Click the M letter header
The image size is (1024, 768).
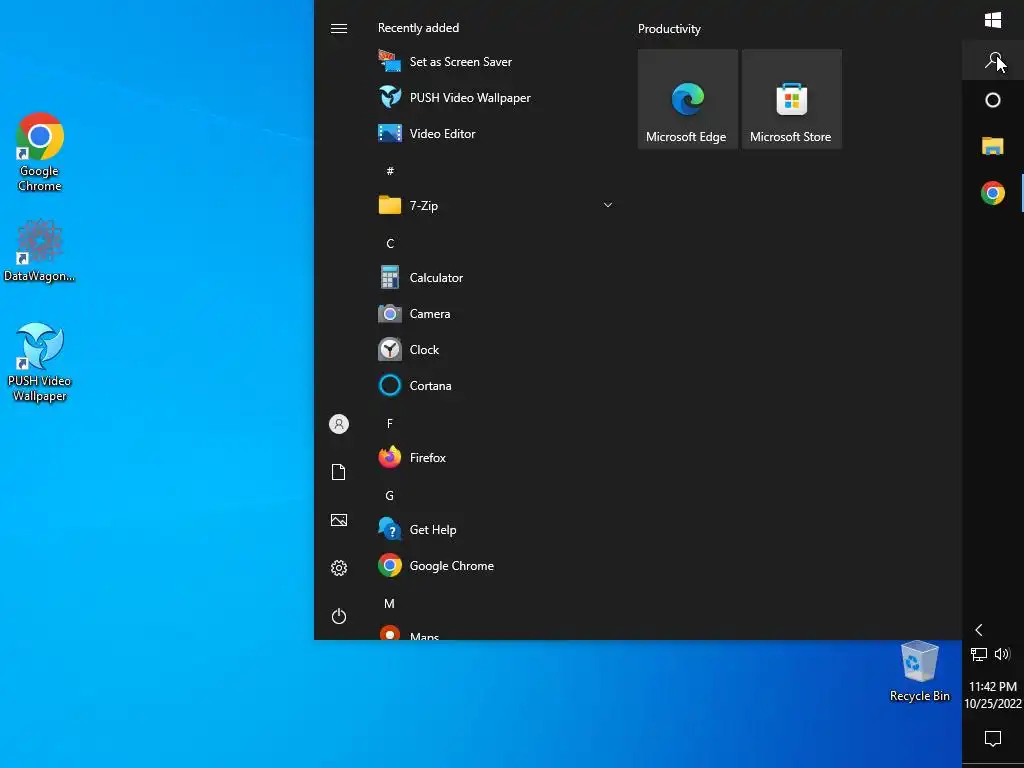coord(390,604)
